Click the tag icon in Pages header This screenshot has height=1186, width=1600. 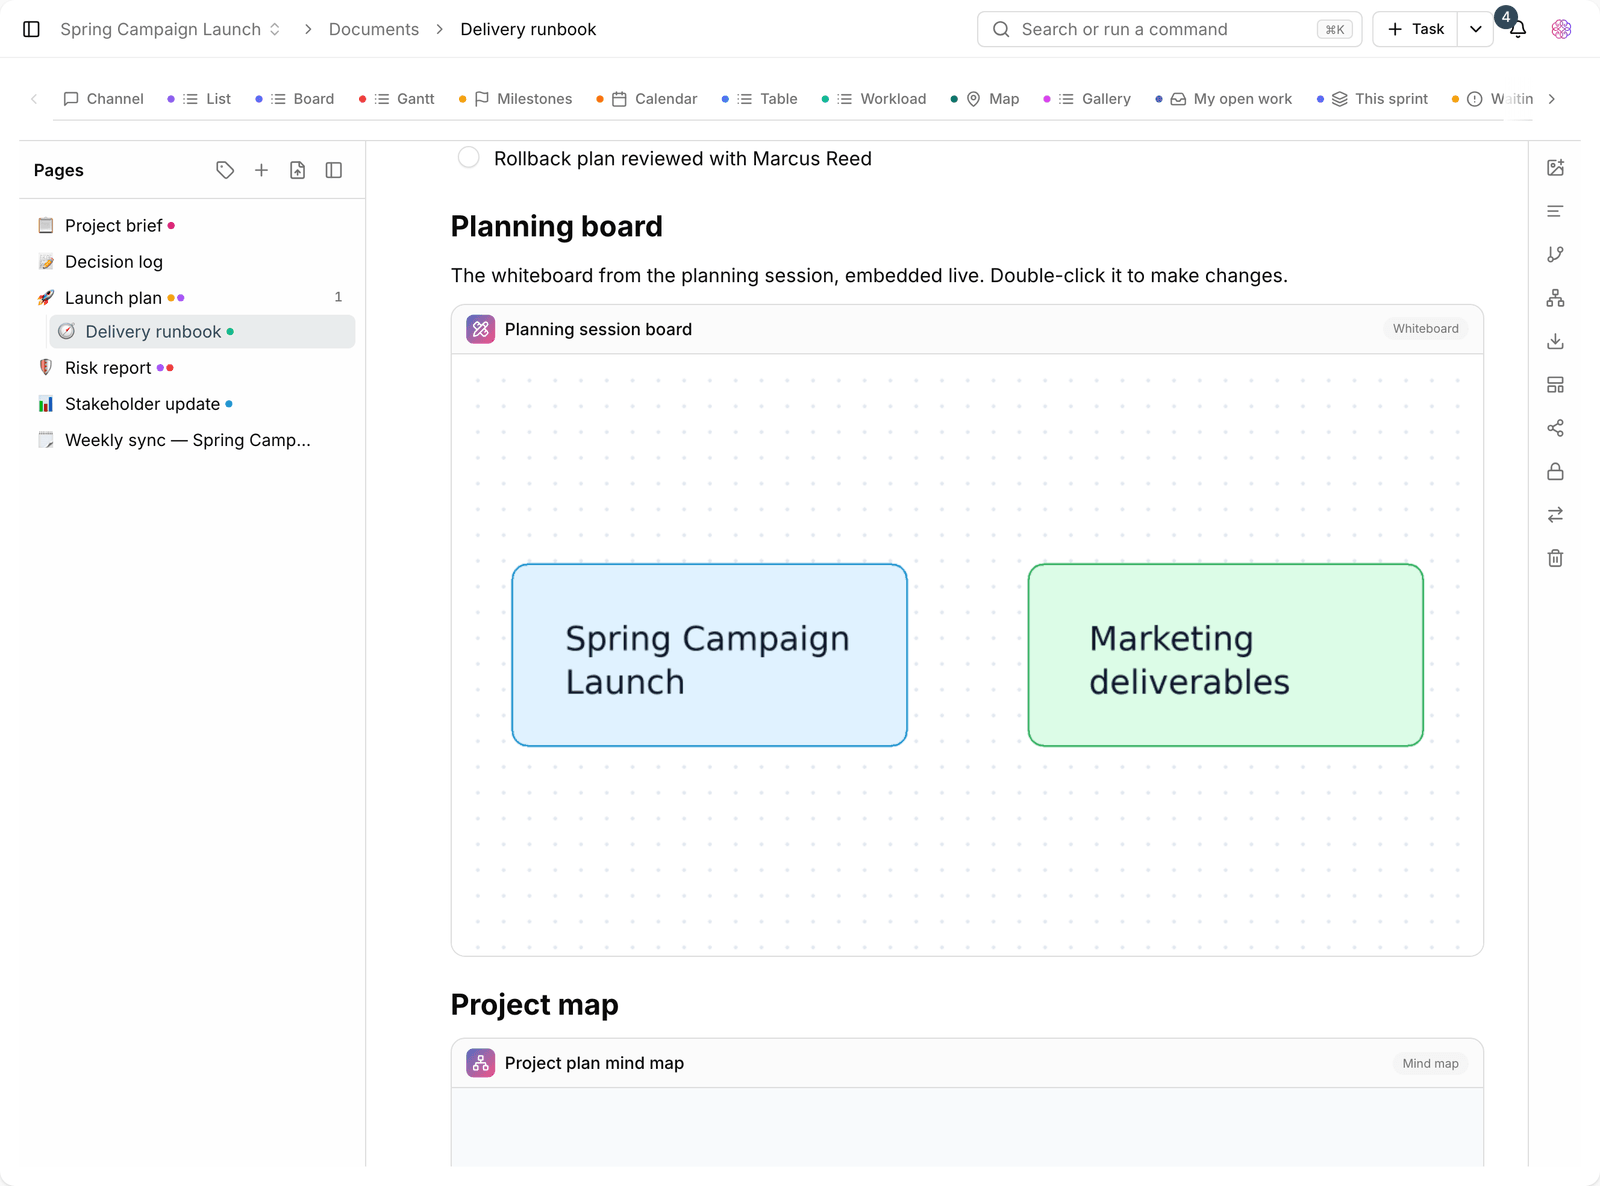point(225,170)
